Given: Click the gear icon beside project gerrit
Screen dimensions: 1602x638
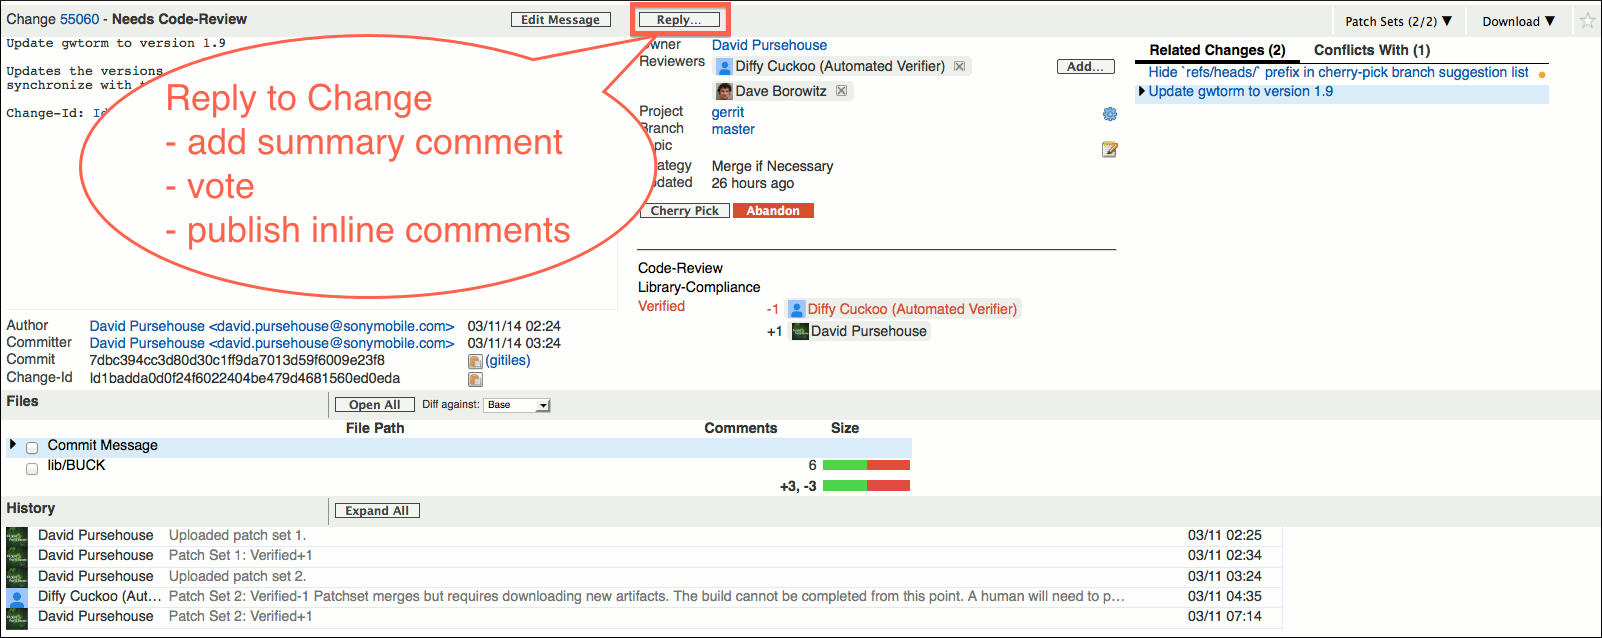Looking at the screenshot, I should 1109,114.
